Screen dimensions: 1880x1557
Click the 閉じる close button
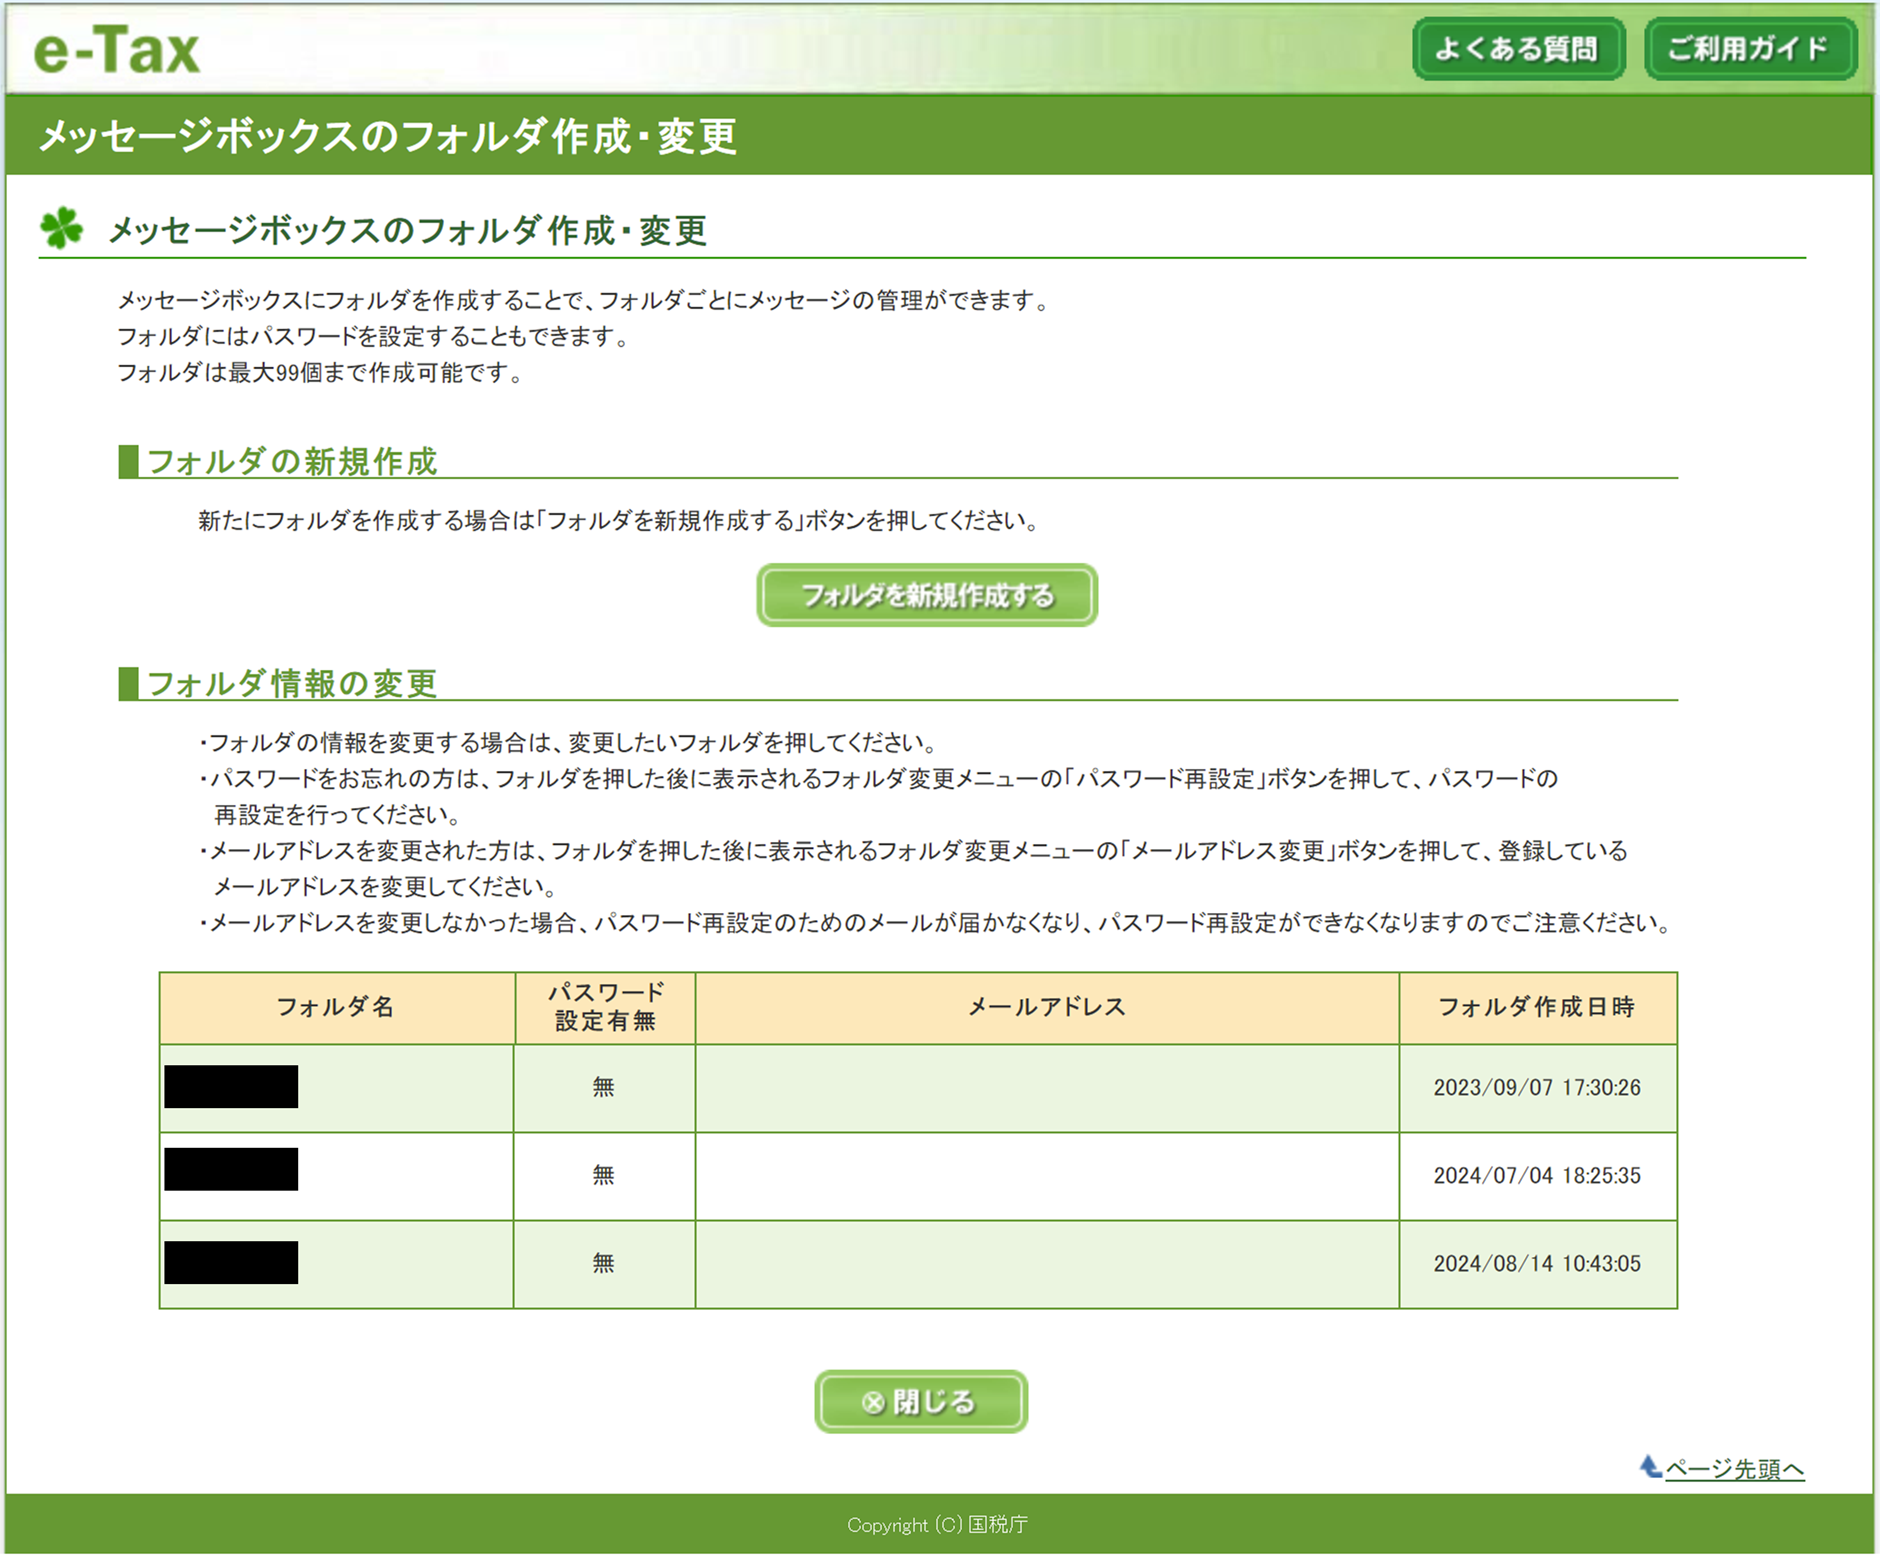(921, 1401)
